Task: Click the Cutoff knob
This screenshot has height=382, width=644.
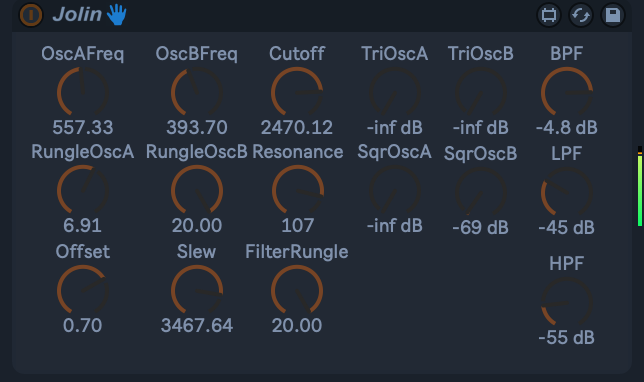Action: tap(297, 92)
